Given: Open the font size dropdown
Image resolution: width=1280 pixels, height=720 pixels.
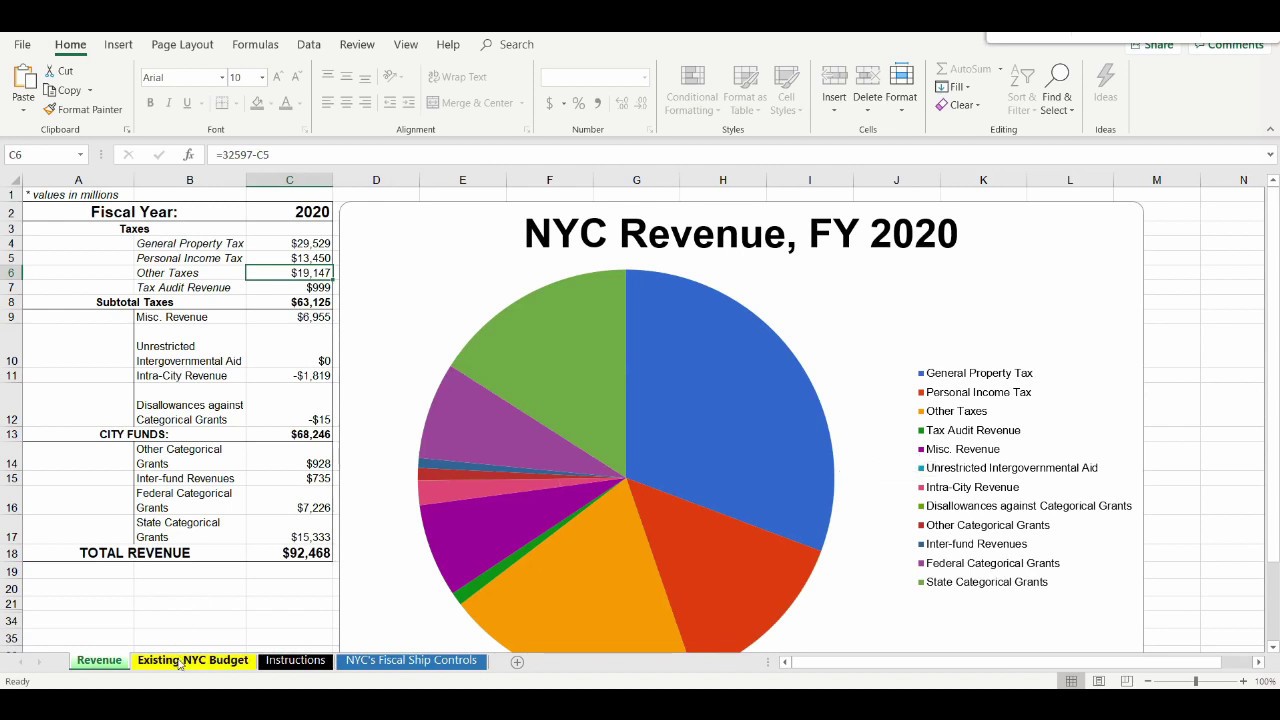Looking at the screenshot, I should 262,77.
